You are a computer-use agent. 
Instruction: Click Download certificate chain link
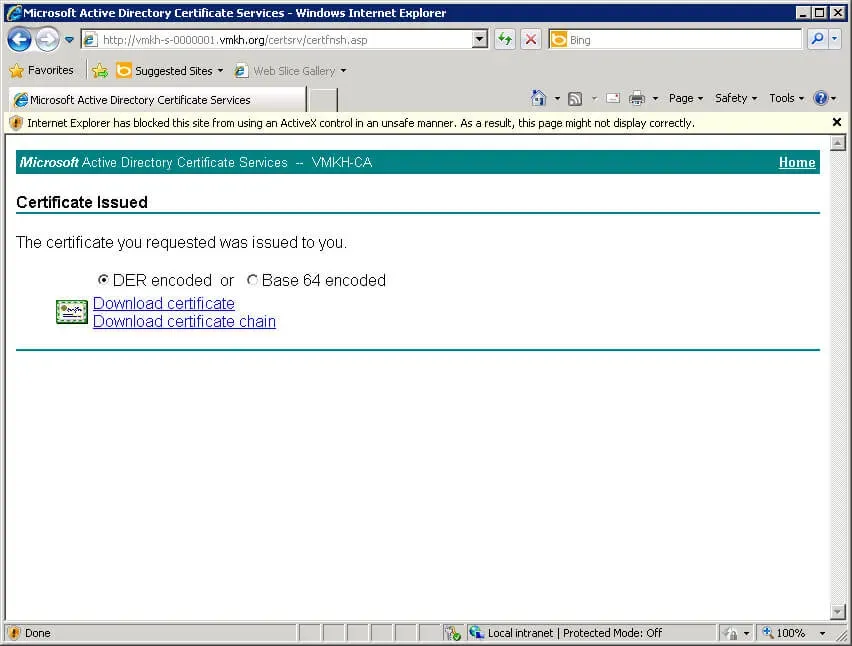point(184,321)
